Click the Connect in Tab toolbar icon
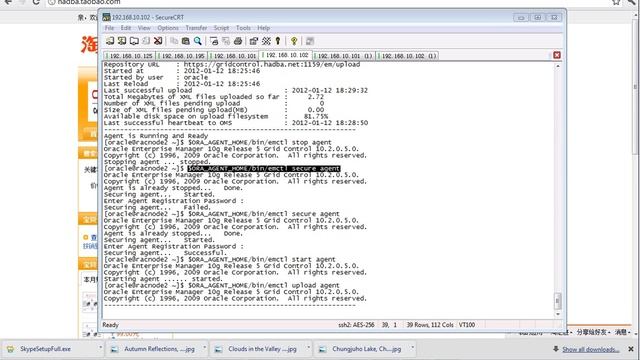The width and height of the screenshot is (640, 360). click(x=134, y=41)
